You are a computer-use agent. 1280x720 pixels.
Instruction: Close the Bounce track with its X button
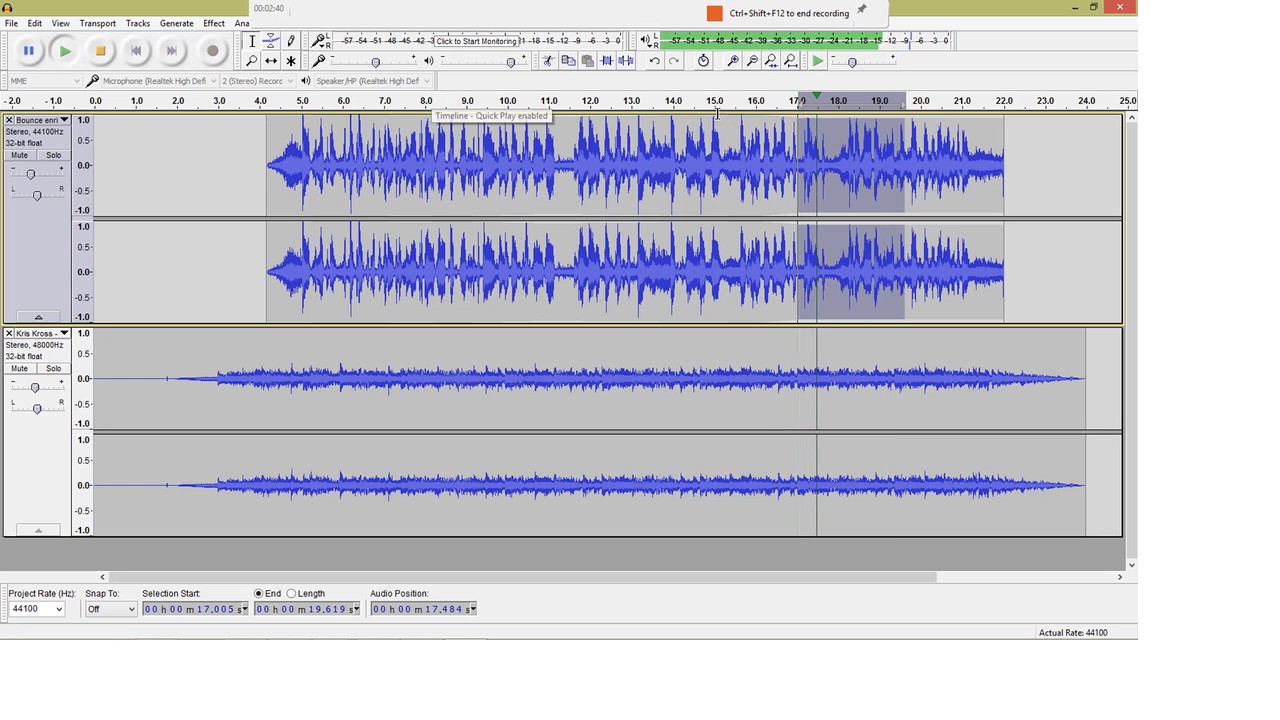[x=9, y=120]
